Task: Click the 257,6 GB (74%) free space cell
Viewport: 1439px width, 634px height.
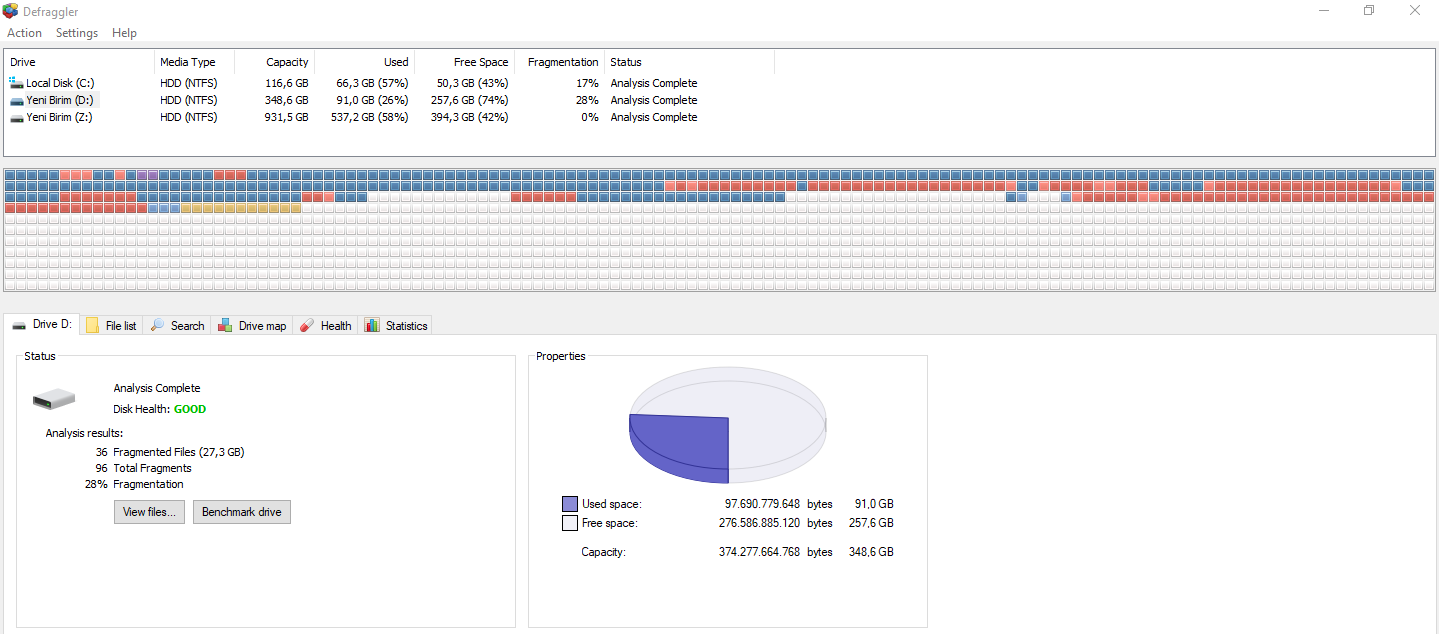Action: point(469,100)
